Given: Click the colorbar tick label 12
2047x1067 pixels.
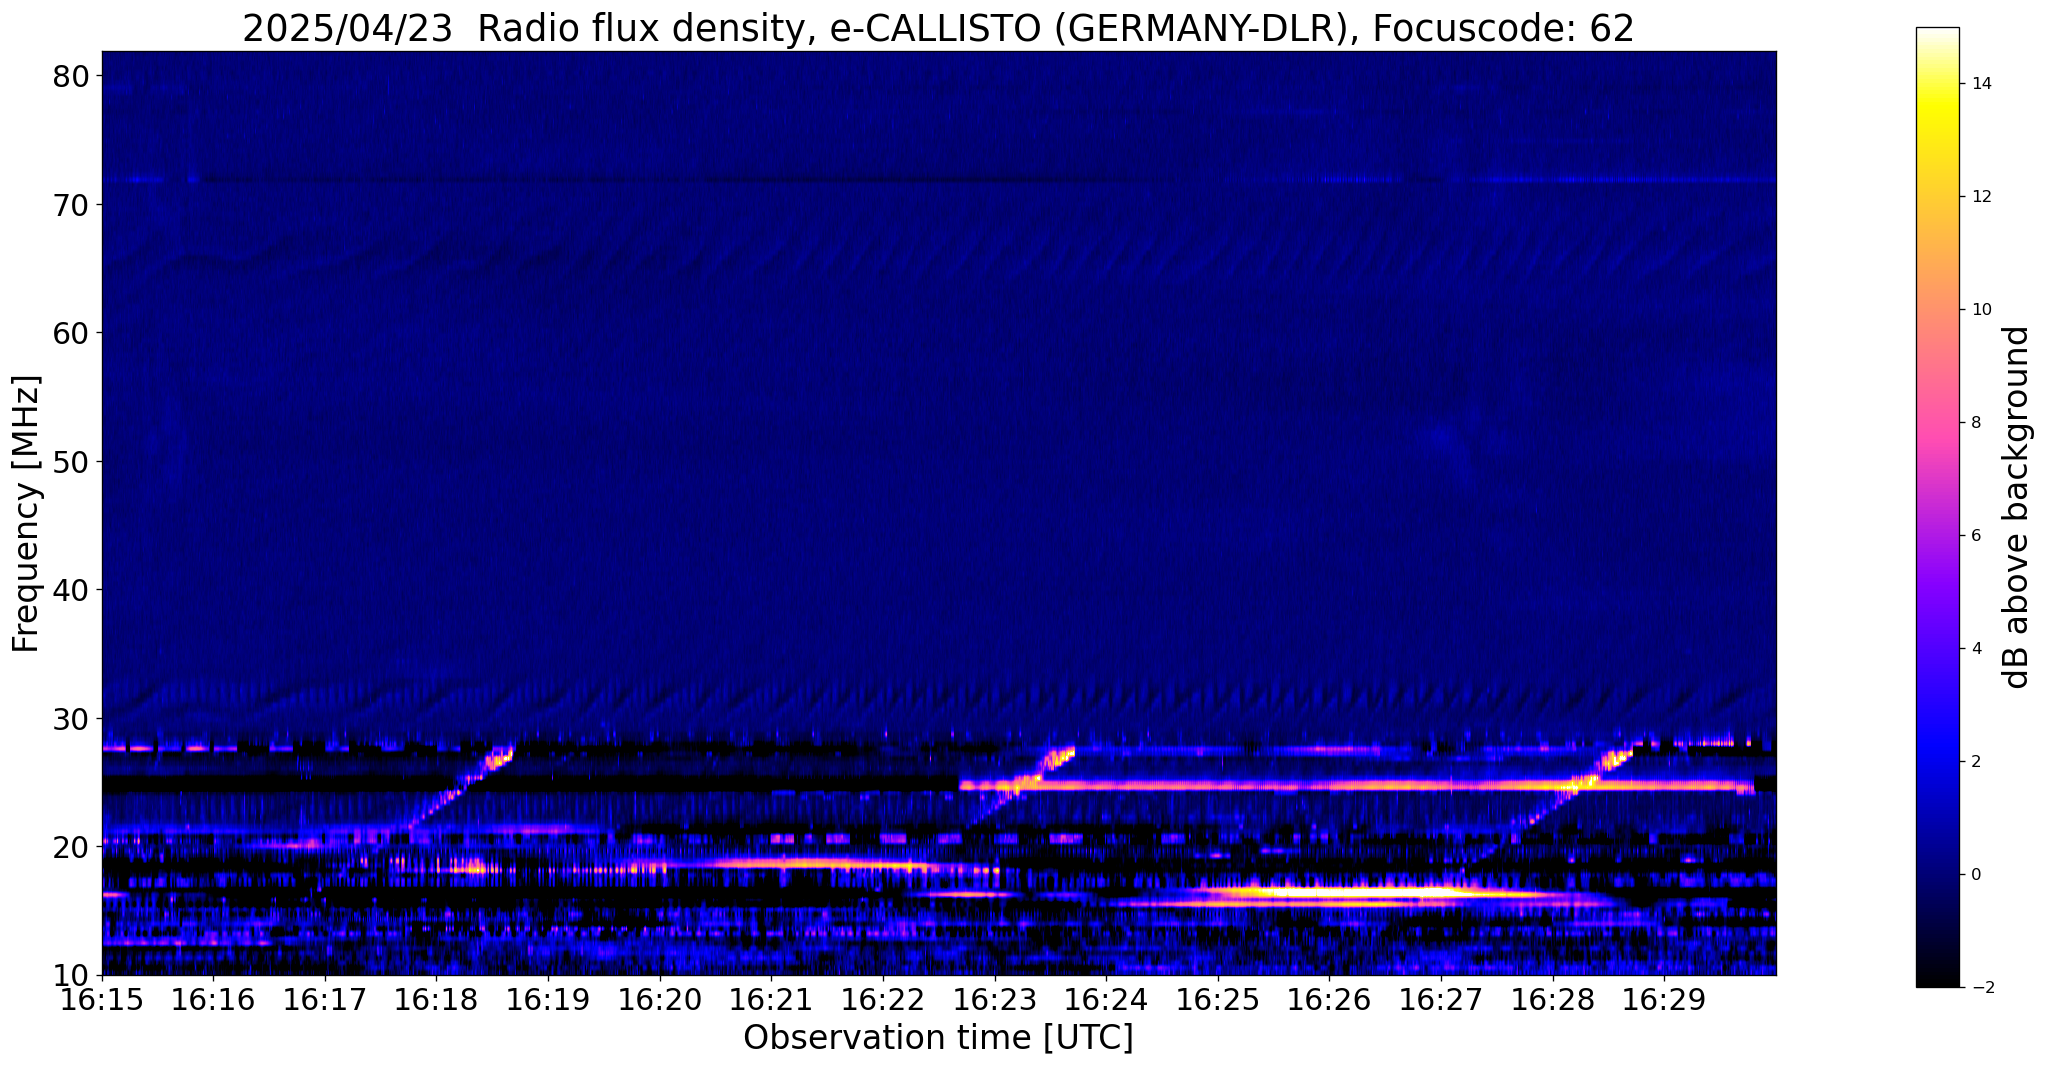Looking at the screenshot, I should click(1981, 197).
